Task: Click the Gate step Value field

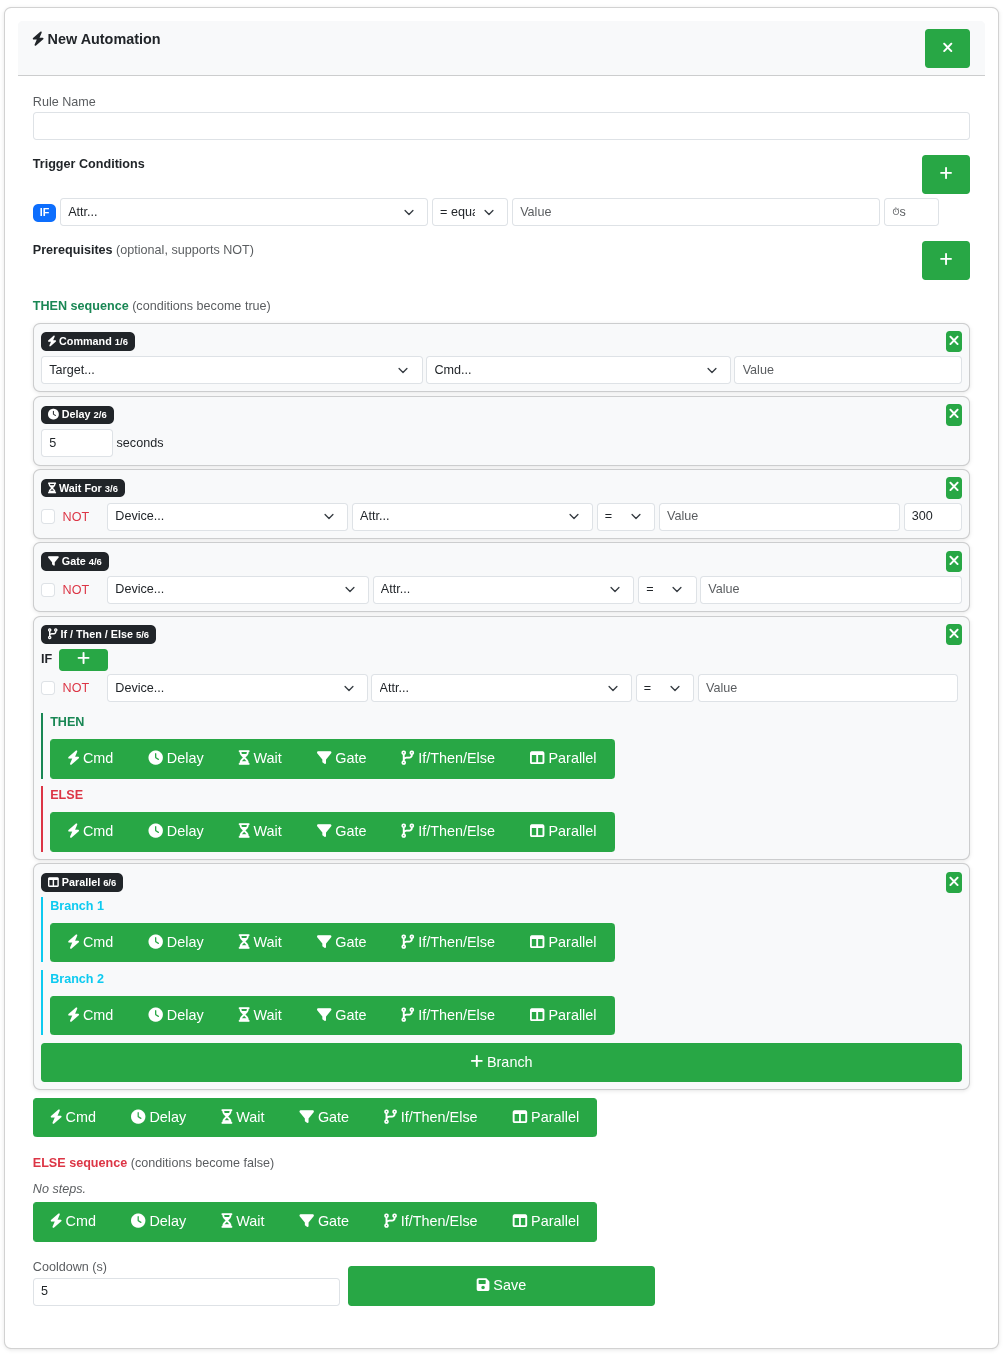Action: click(831, 589)
